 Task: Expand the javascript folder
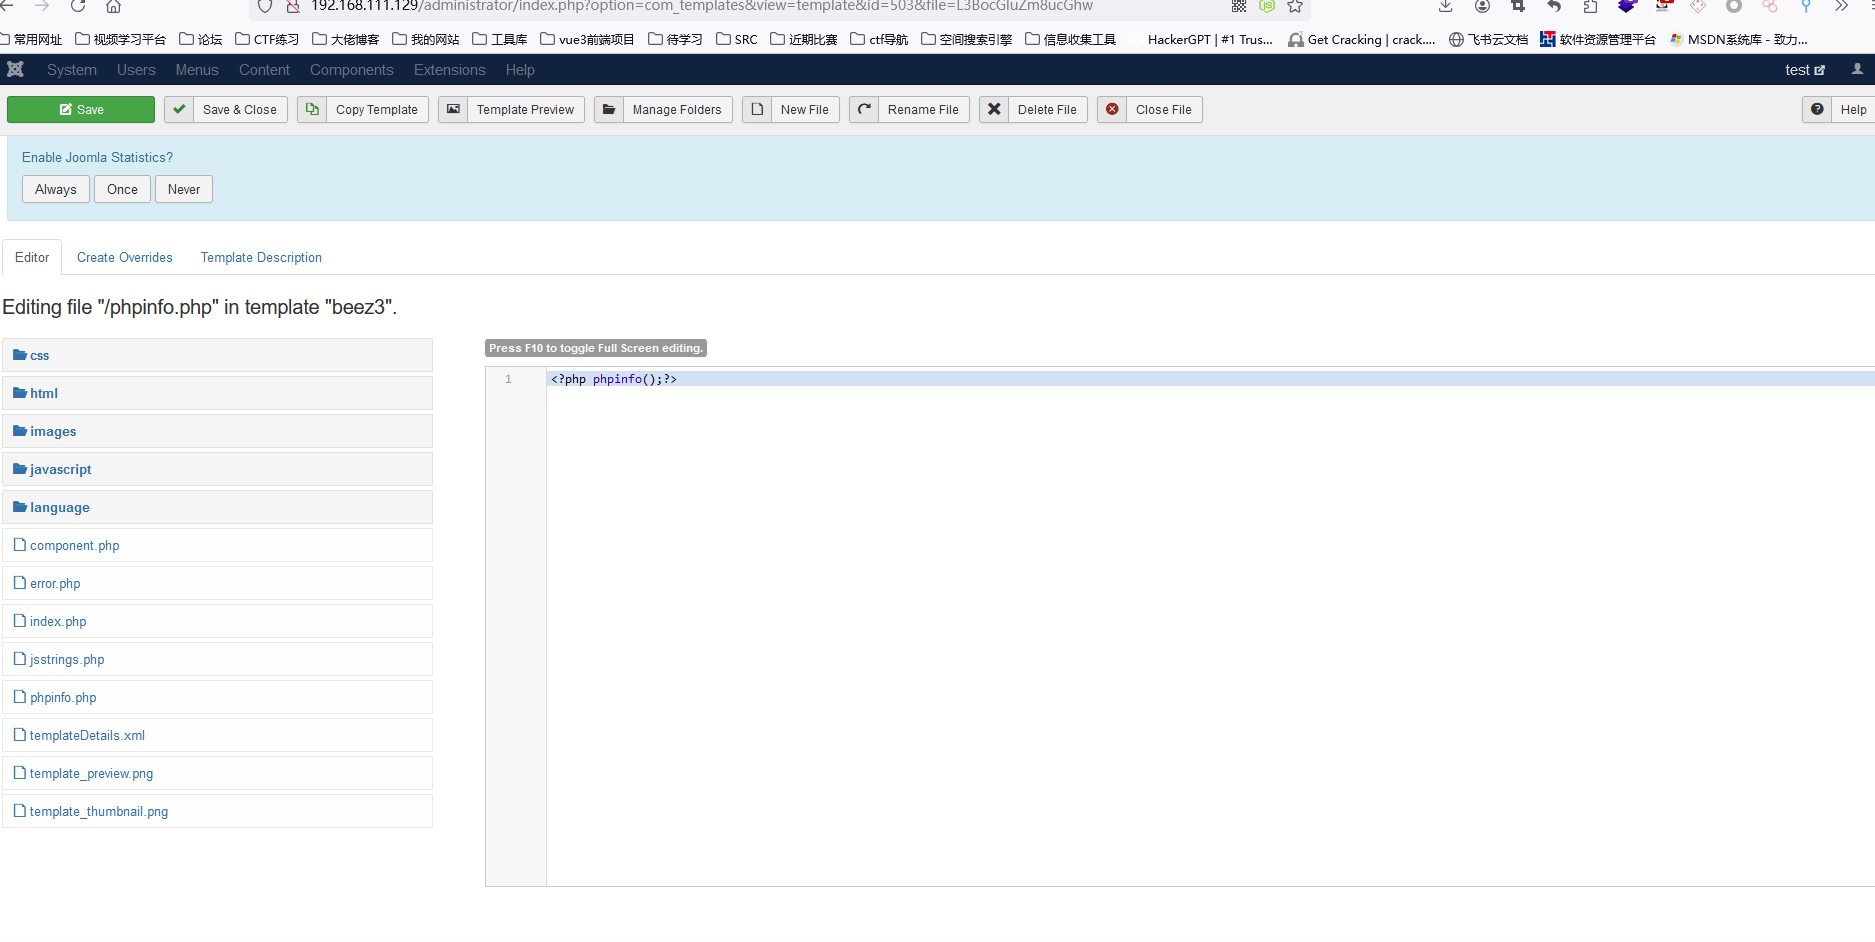[x=60, y=470]
